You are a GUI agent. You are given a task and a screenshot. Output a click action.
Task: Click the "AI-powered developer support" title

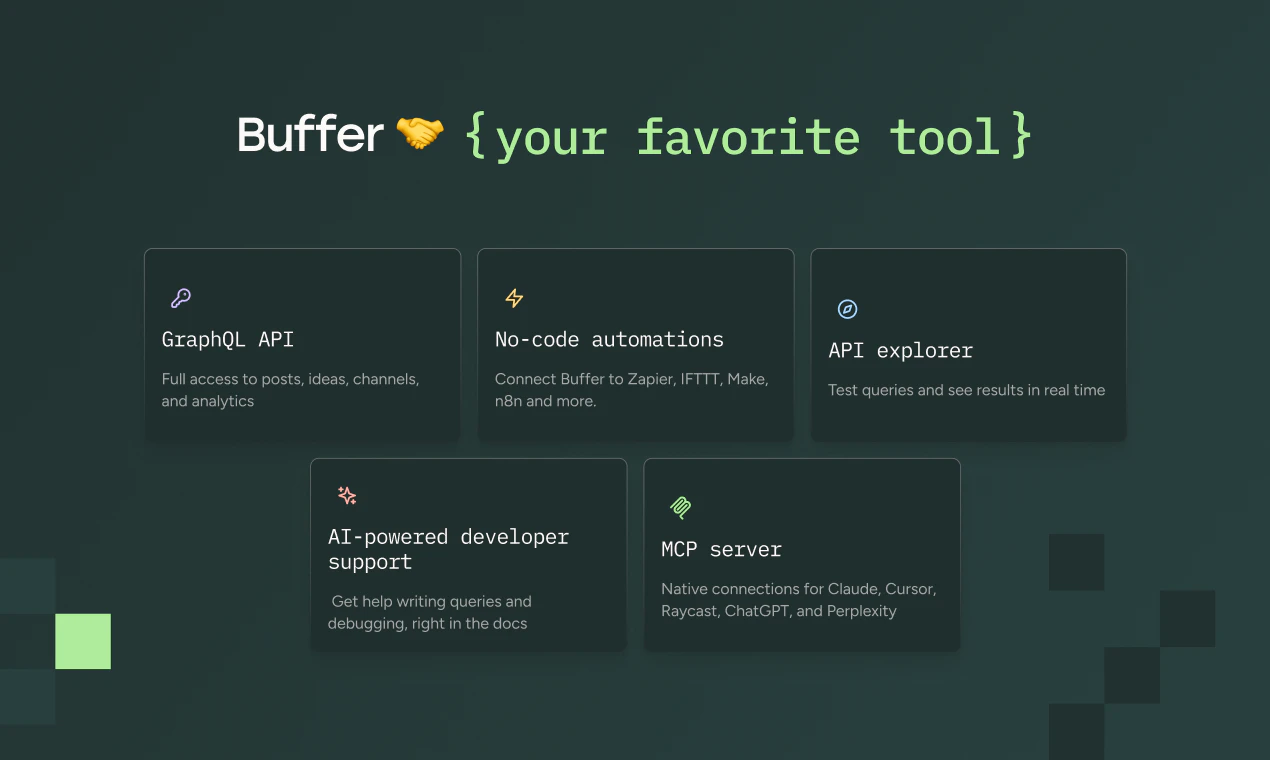[x=448, y=549]
